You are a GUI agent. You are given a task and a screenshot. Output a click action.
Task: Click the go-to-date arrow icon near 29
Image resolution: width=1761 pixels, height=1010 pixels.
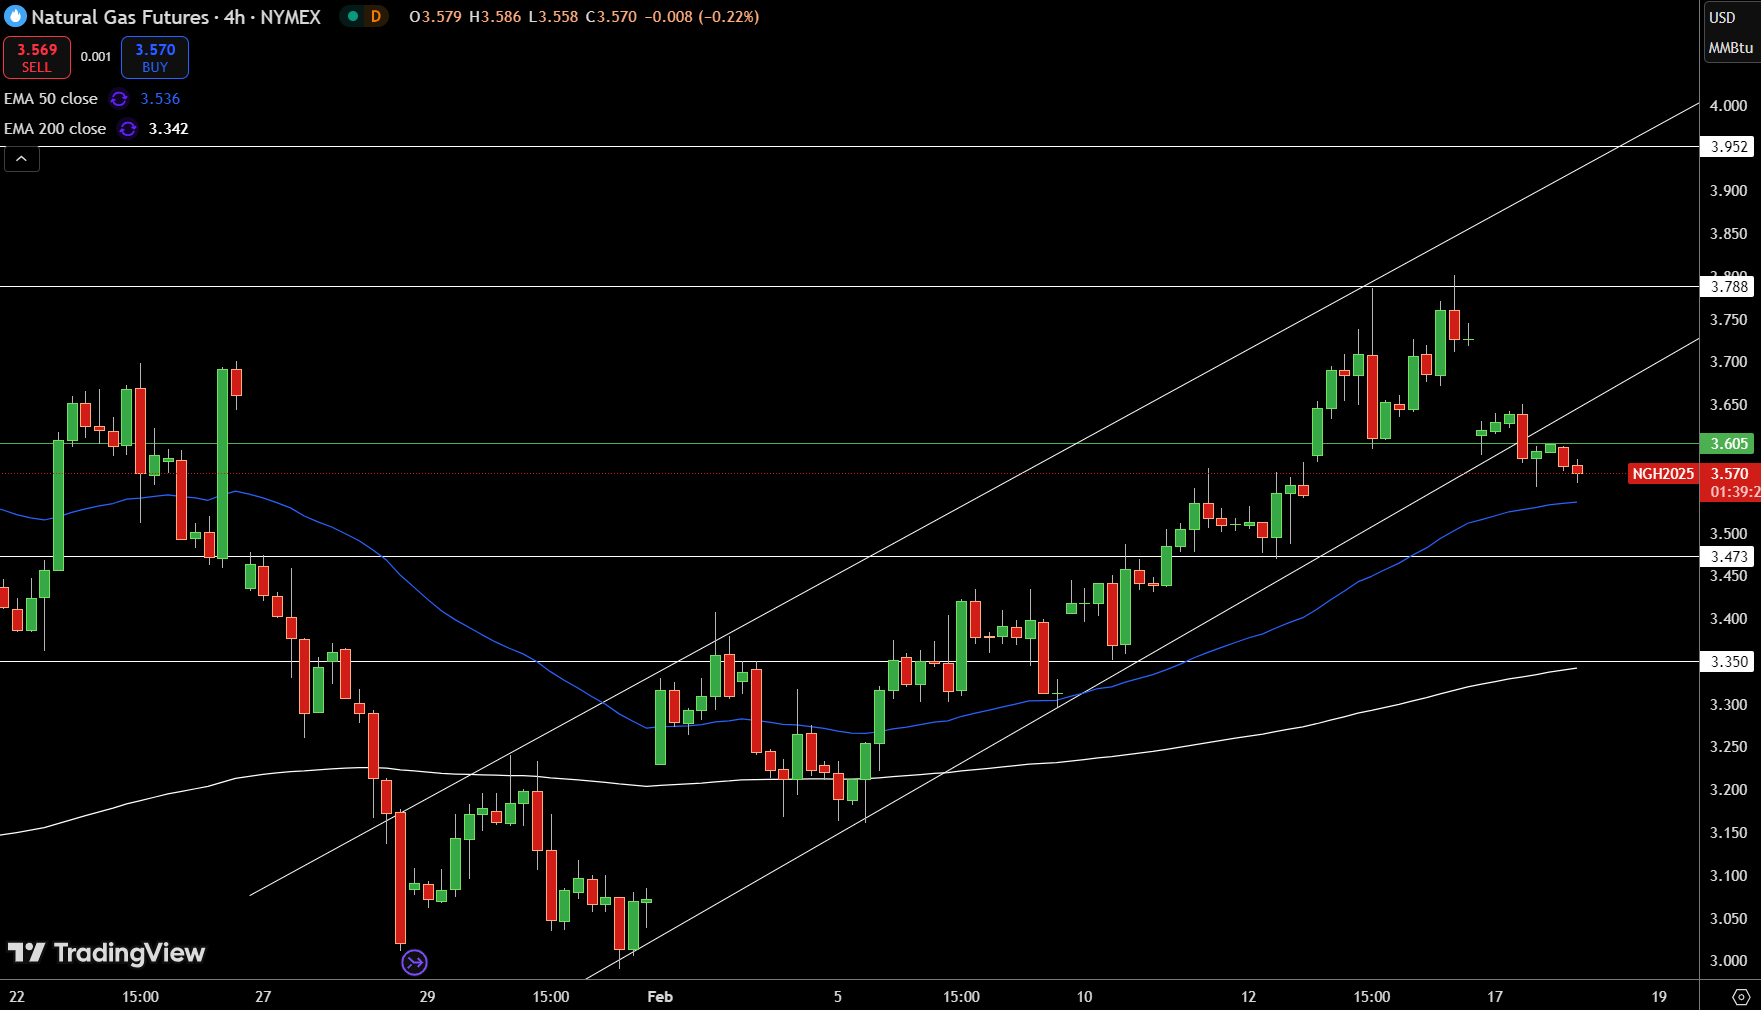point(414,962)
